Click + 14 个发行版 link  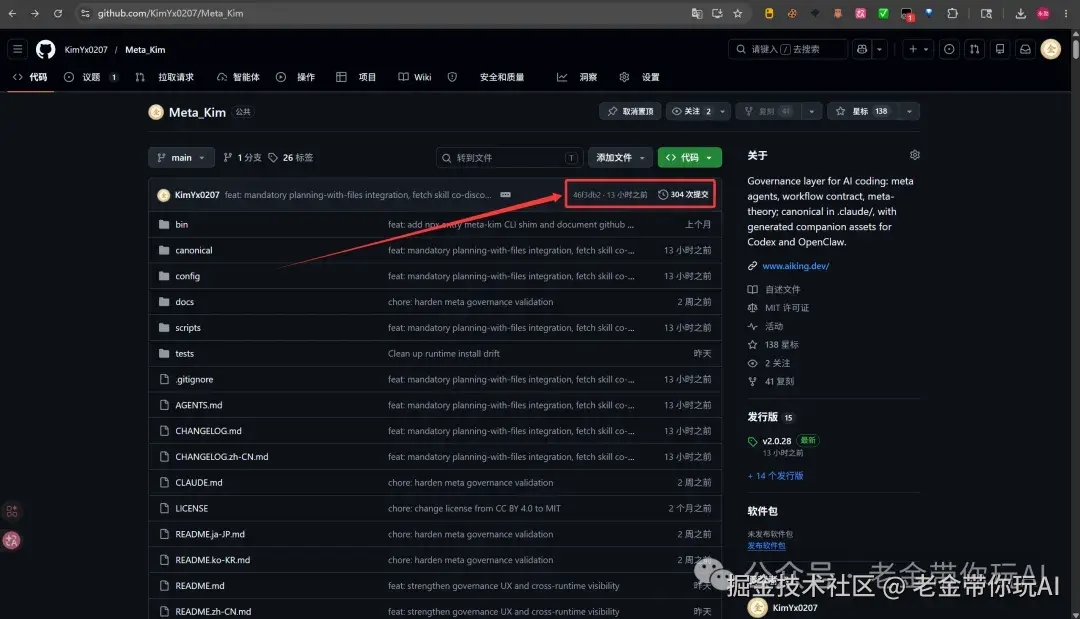point(776,476)
